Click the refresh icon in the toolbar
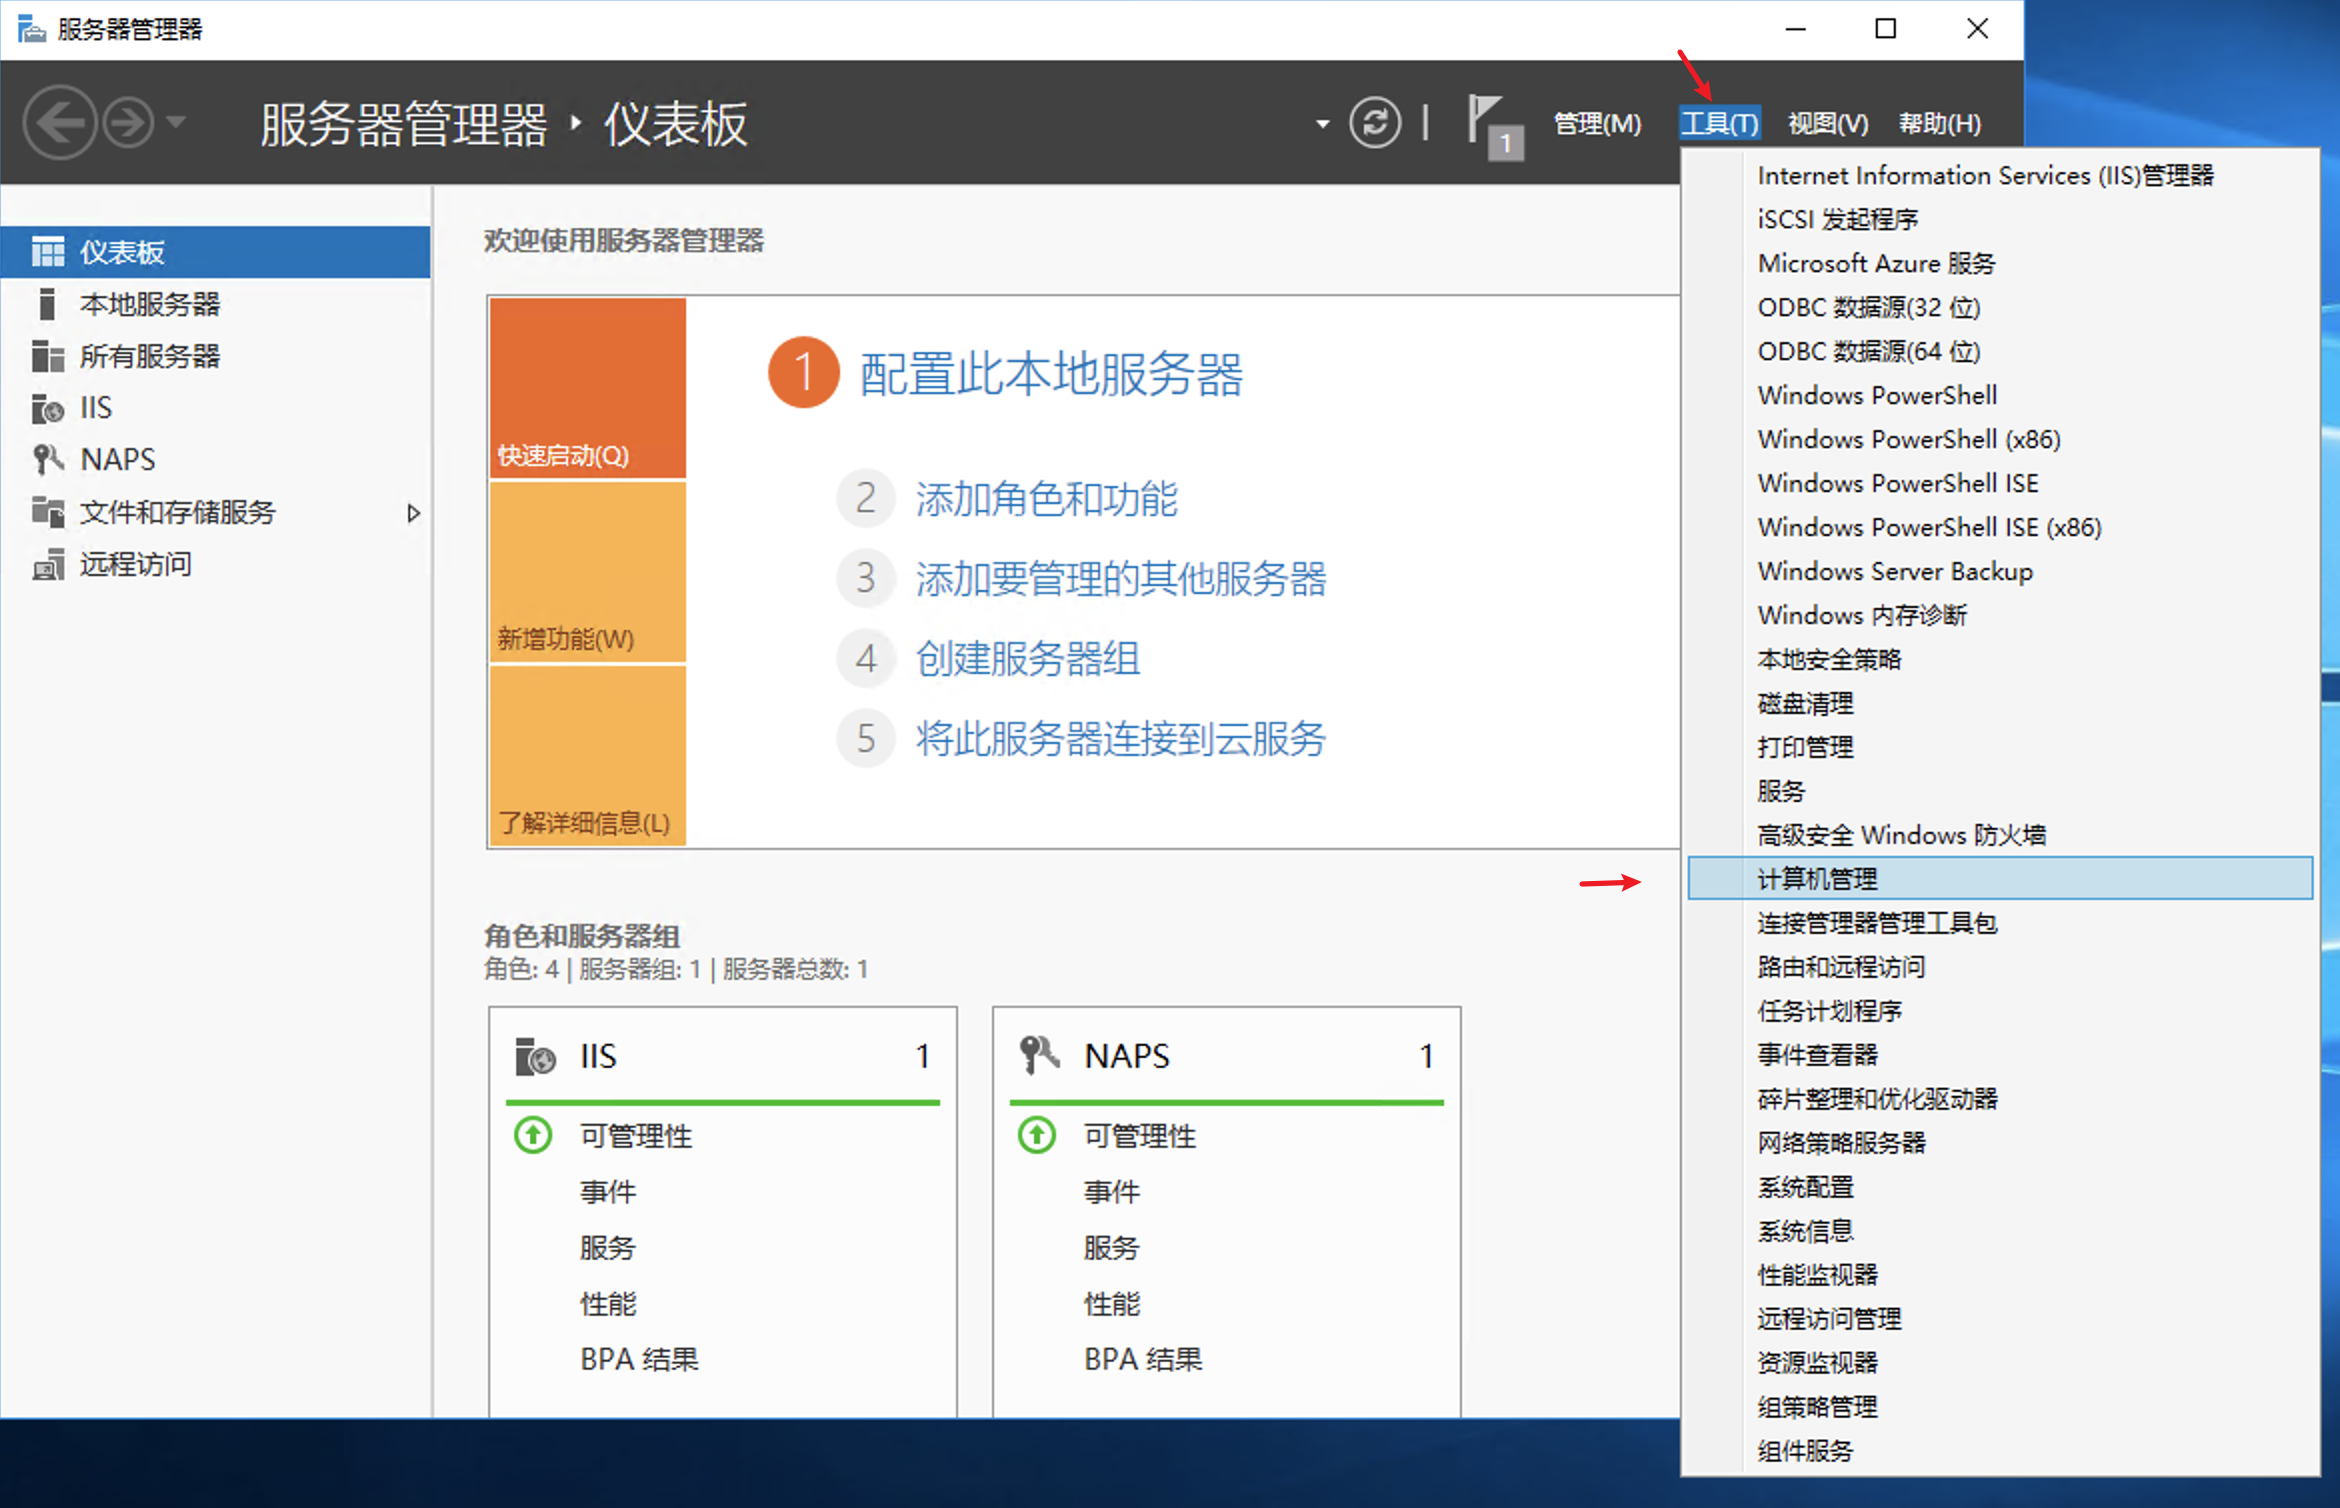This screenshot has width=2340, height=1508. [1375, 122]
